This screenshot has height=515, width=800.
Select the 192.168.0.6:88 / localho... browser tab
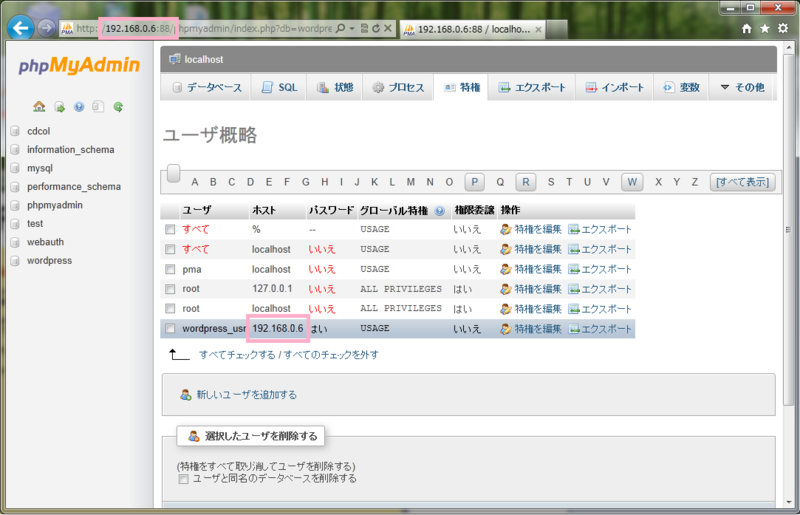click(473, 29)
